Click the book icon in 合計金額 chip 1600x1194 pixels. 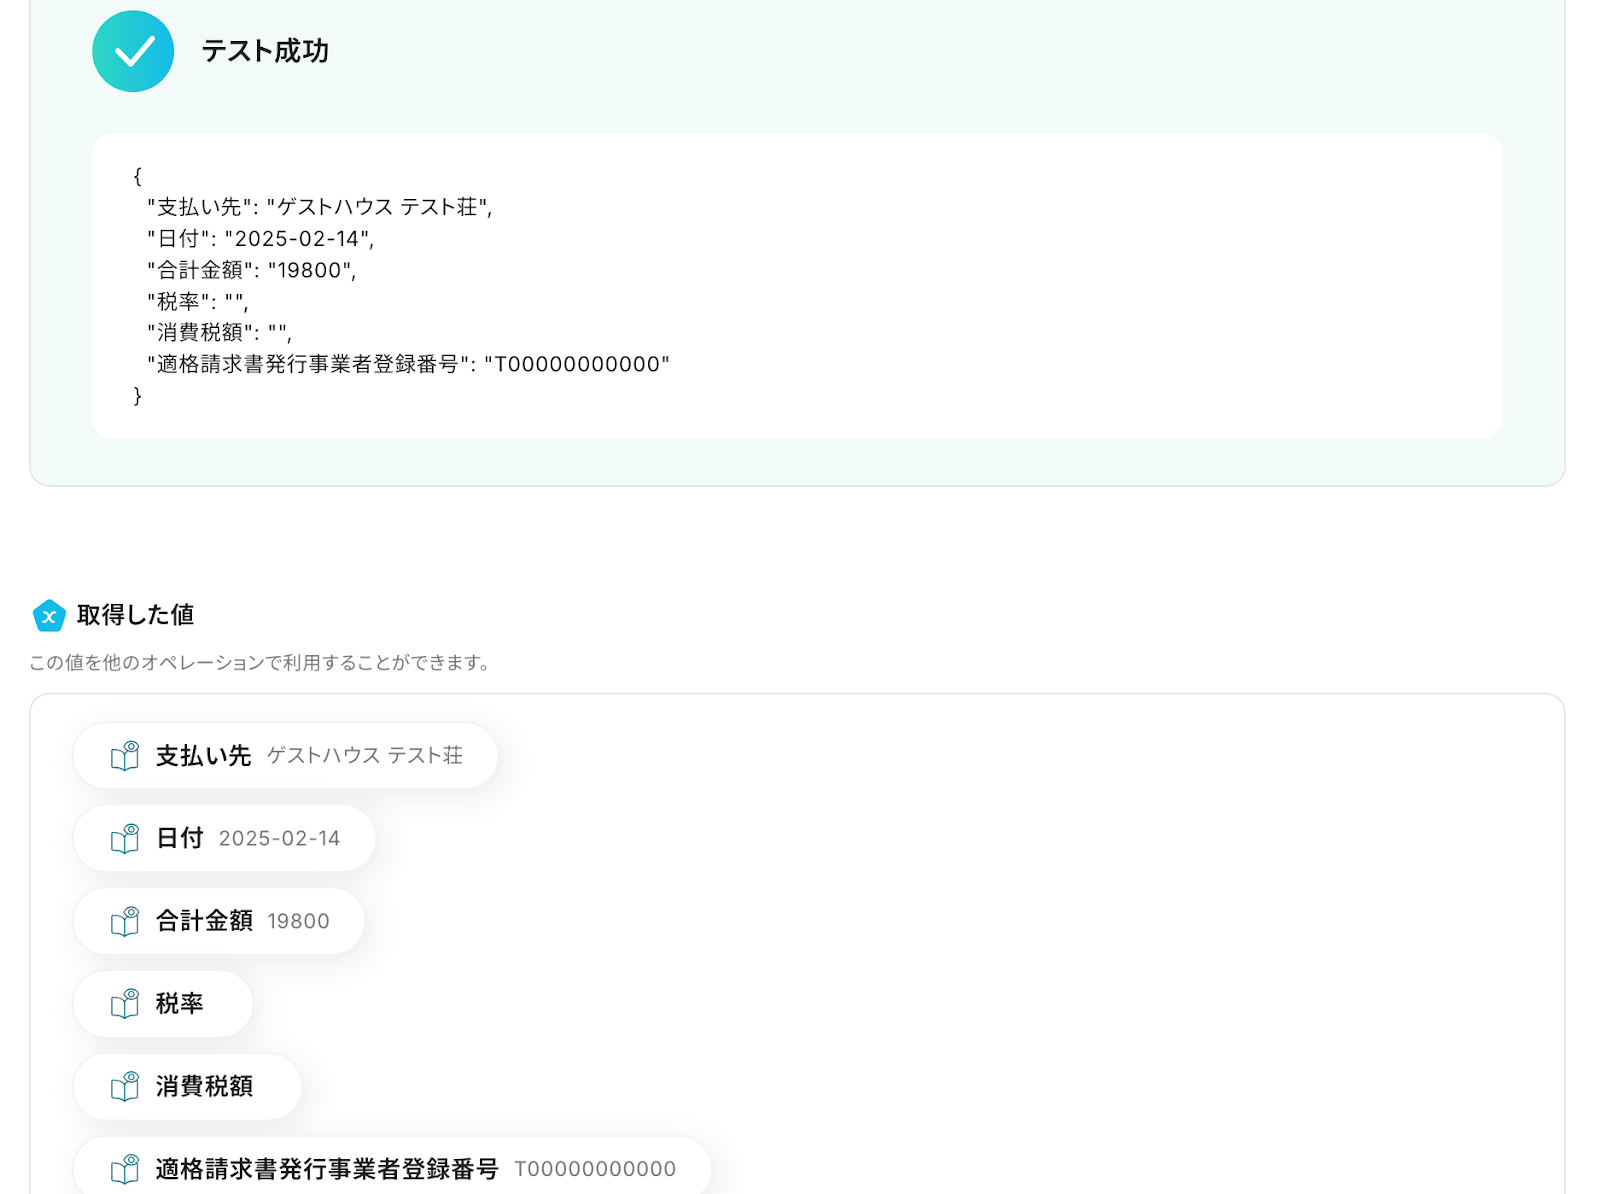point(125,921)
